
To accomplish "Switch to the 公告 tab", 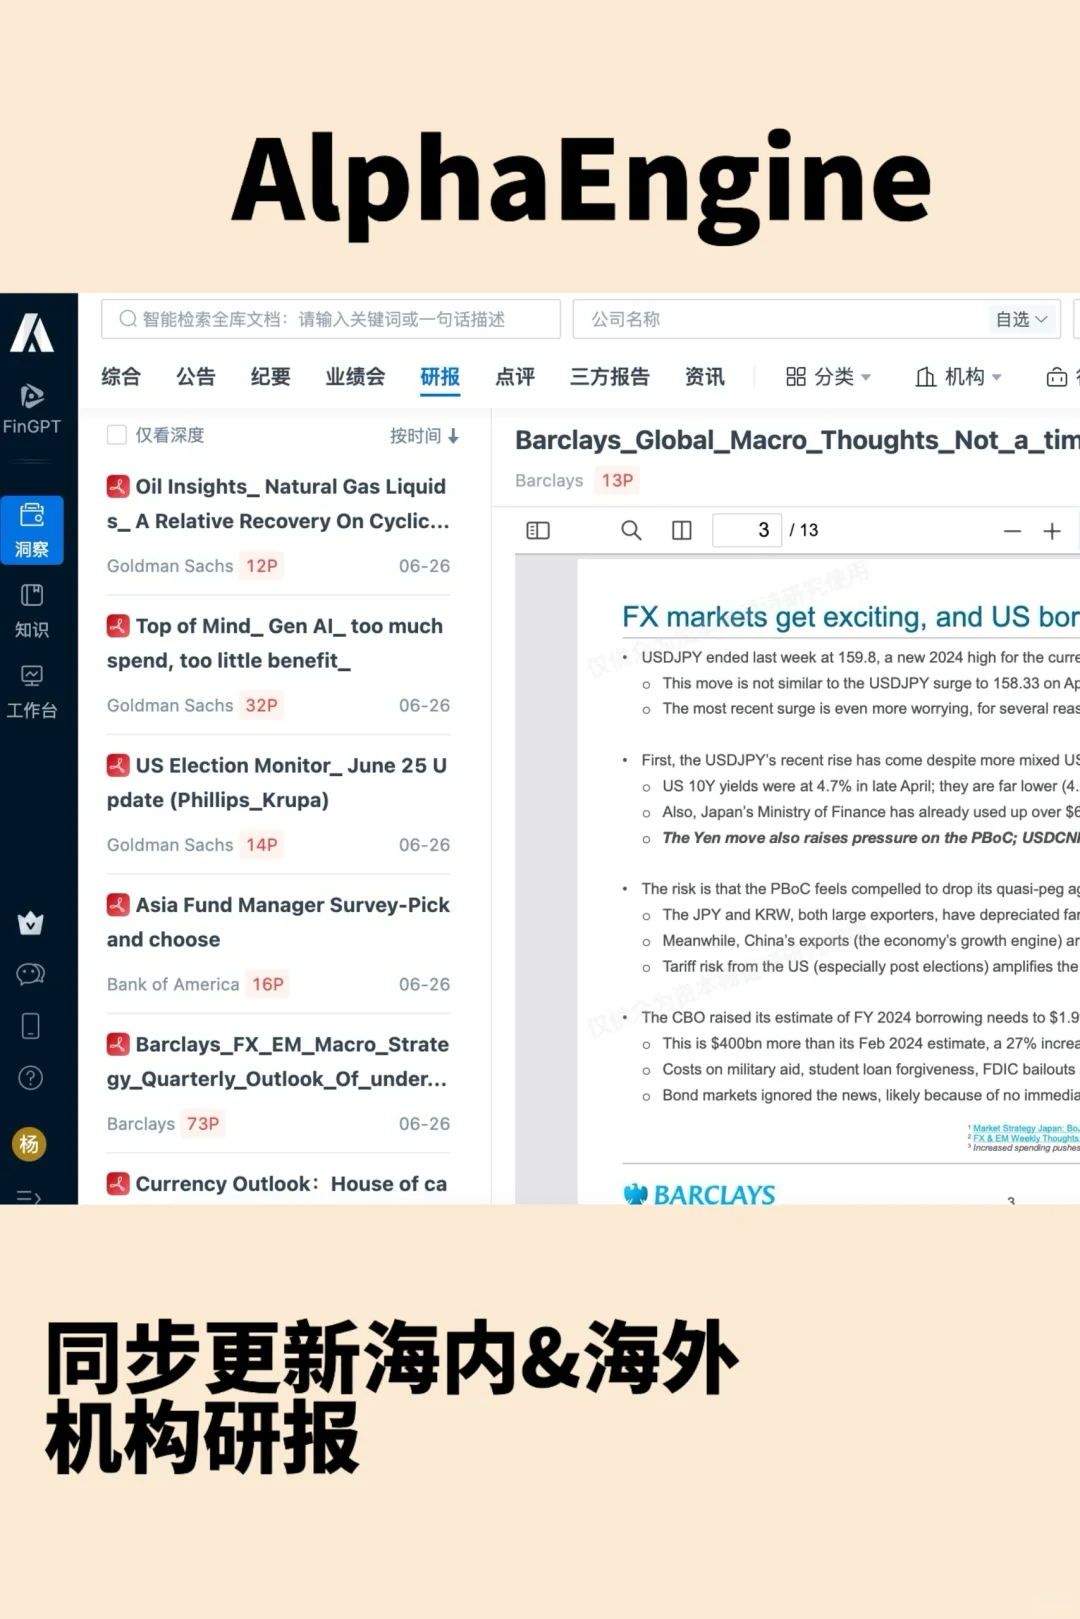I will point(196,377).
